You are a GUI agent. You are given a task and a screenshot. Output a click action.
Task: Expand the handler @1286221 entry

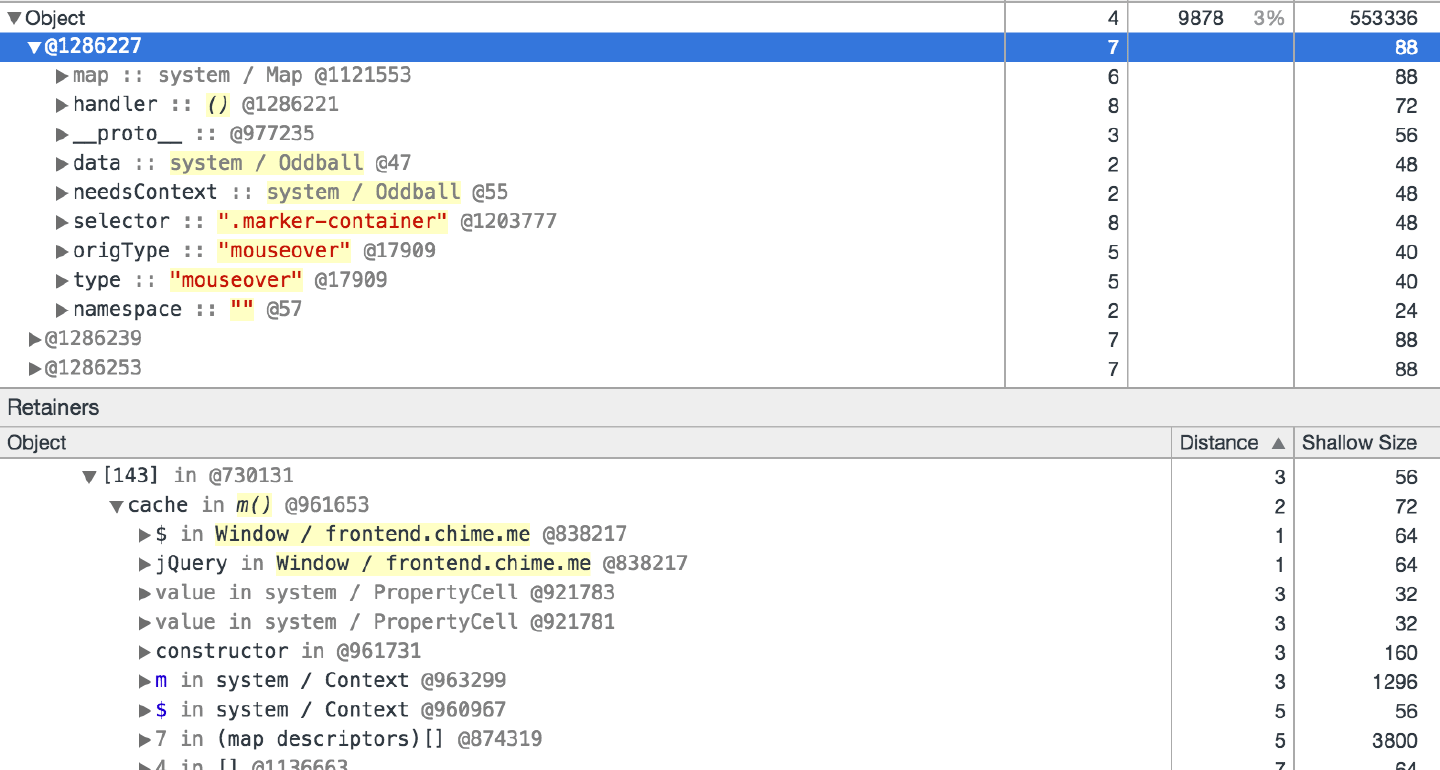[62, 105]
